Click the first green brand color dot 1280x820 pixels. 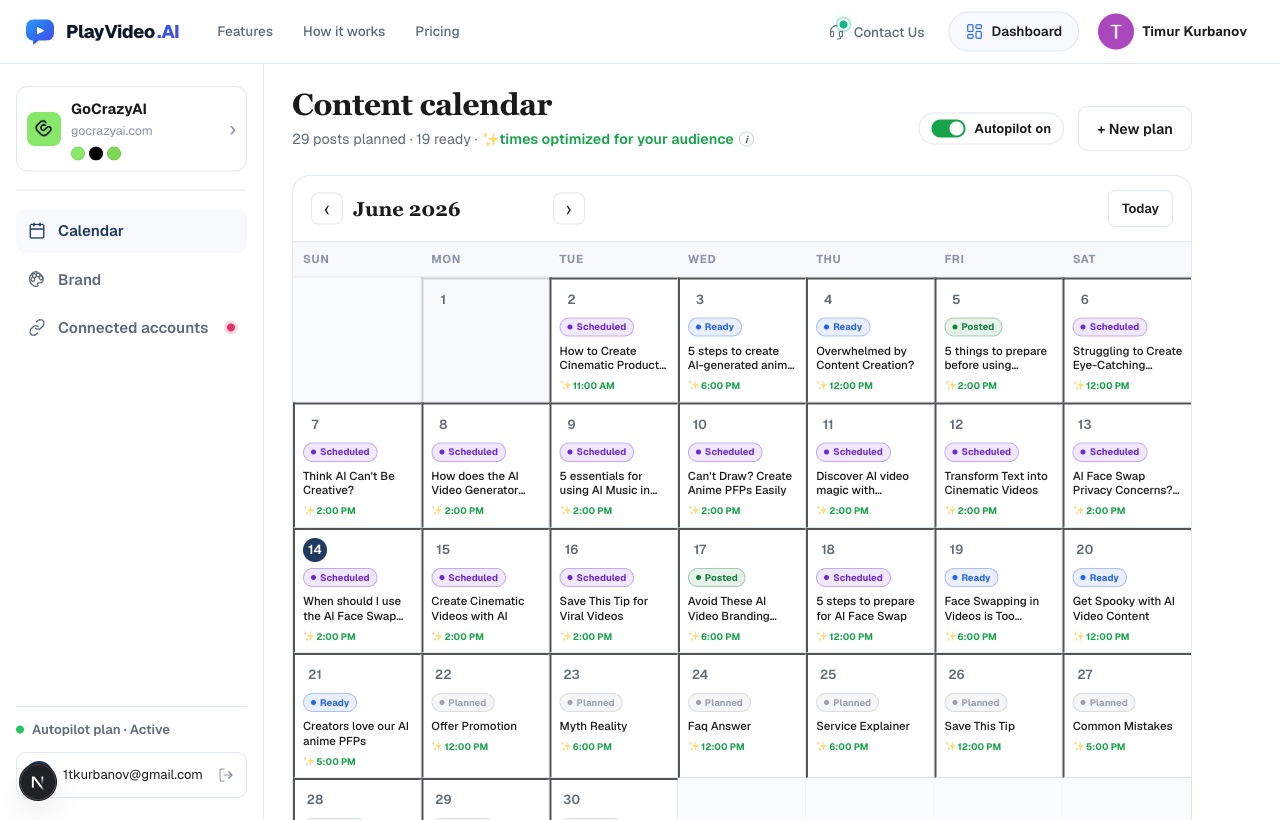78,153
